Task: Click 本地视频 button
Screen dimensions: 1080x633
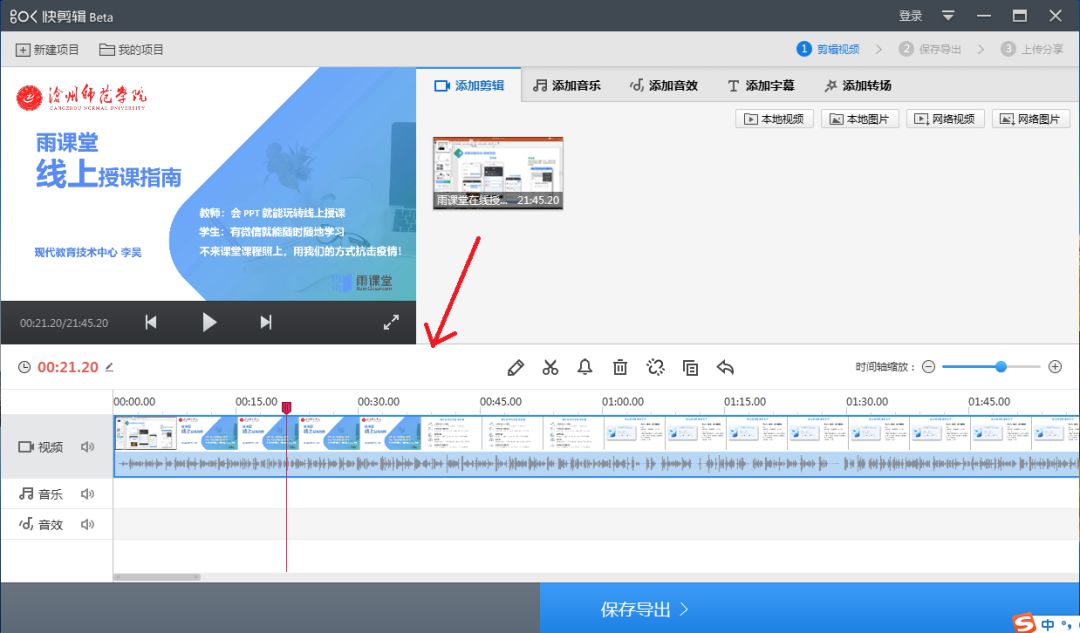Action: (774, 118)
